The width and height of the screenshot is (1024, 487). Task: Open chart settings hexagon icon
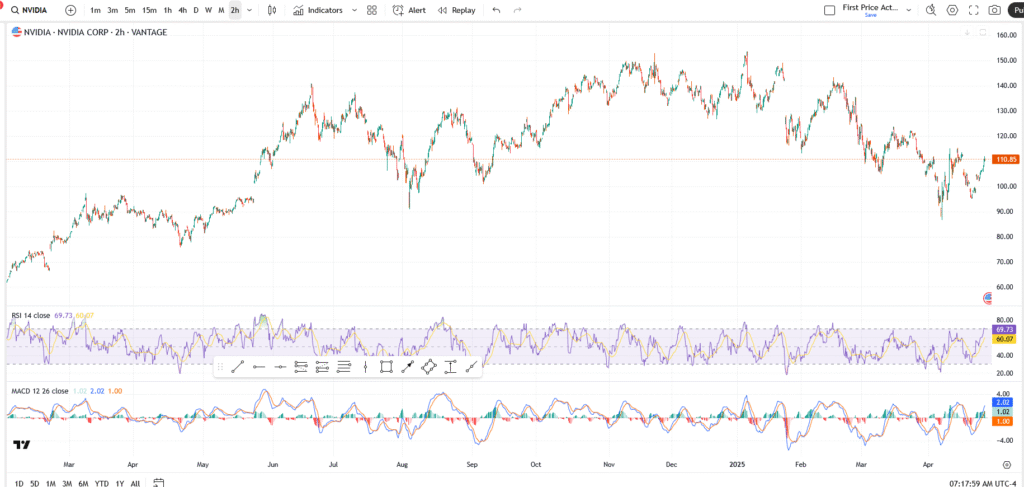click(x=952, y=10)
